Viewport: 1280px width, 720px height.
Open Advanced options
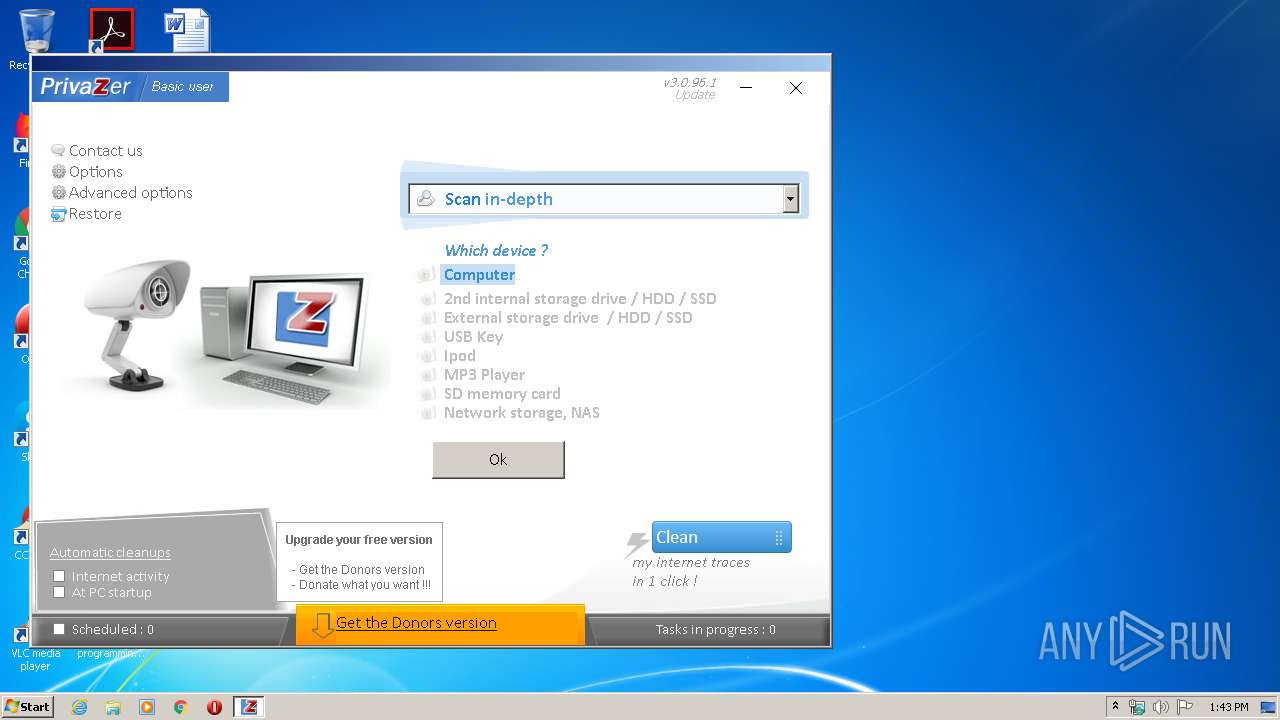pyautogui.click(x=130, y=193)
